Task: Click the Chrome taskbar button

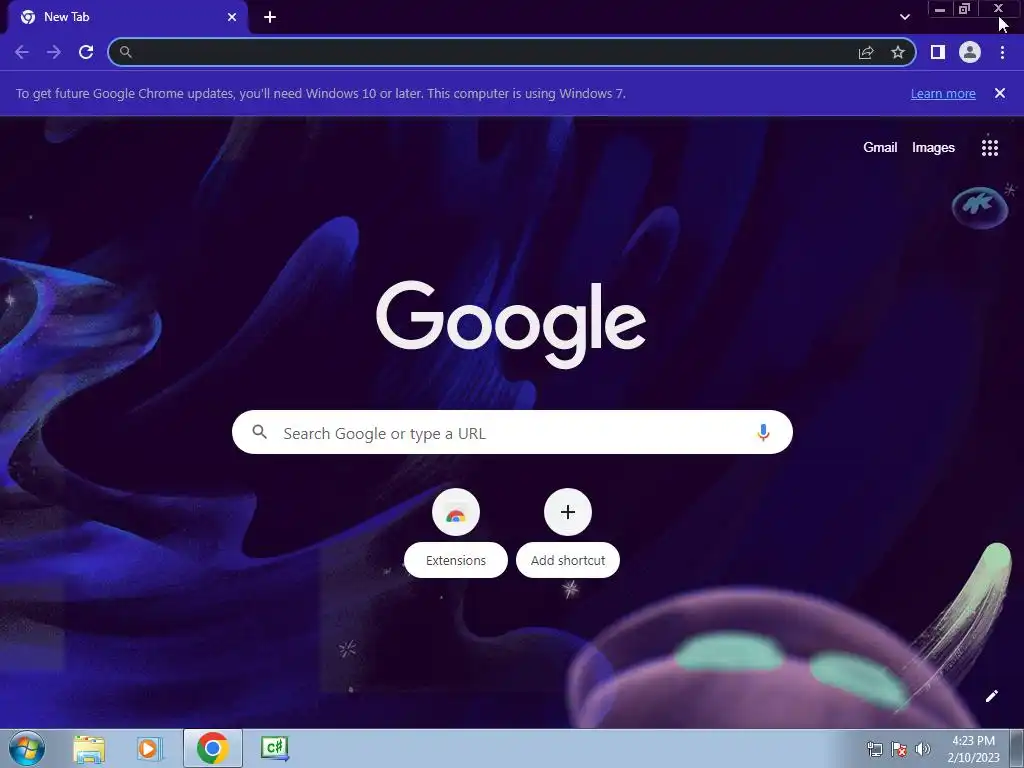Action: 212,748
